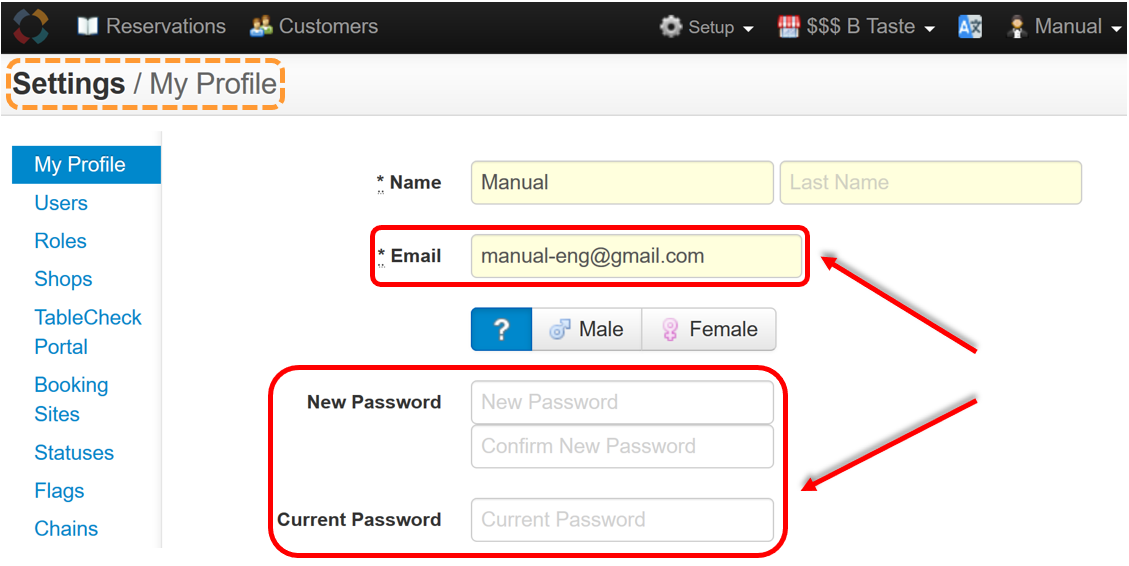Click the shop storefront icon
The image size is (1129, 566).
[x=789, y=27]
